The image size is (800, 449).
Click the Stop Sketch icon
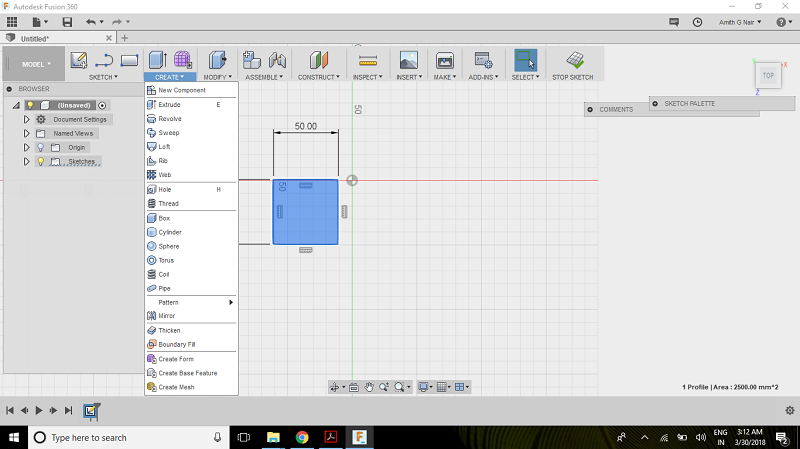pos(575,60)
